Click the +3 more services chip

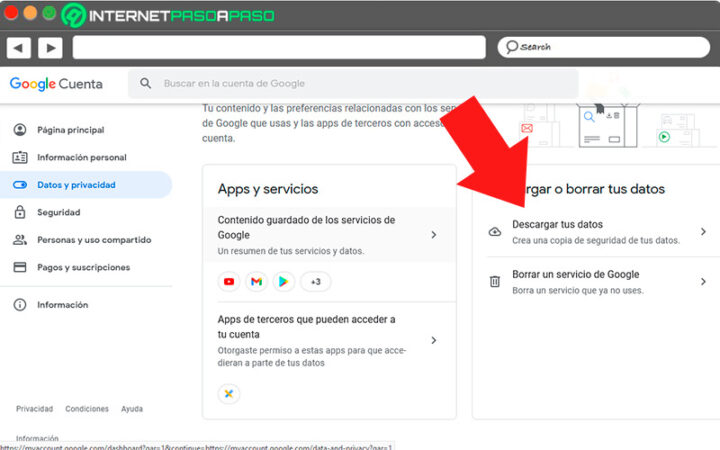[x=315, y=281]
